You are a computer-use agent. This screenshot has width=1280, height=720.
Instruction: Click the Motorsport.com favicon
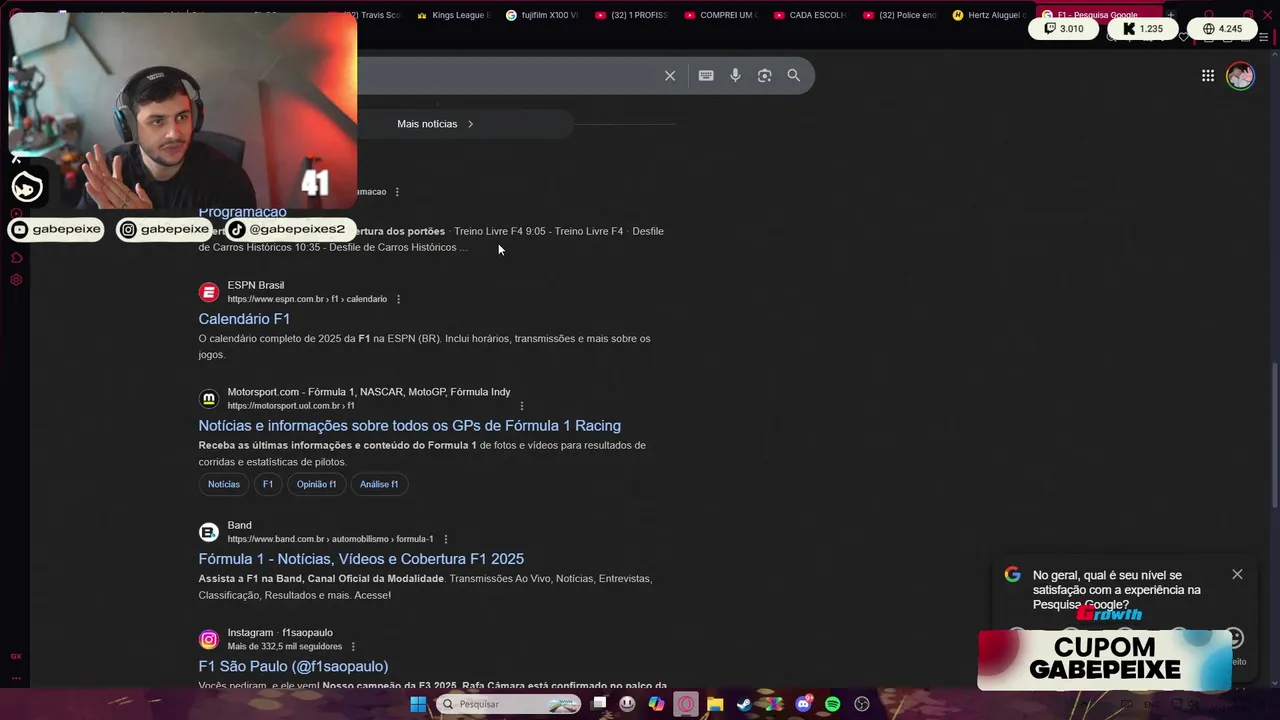click(209, 398)
